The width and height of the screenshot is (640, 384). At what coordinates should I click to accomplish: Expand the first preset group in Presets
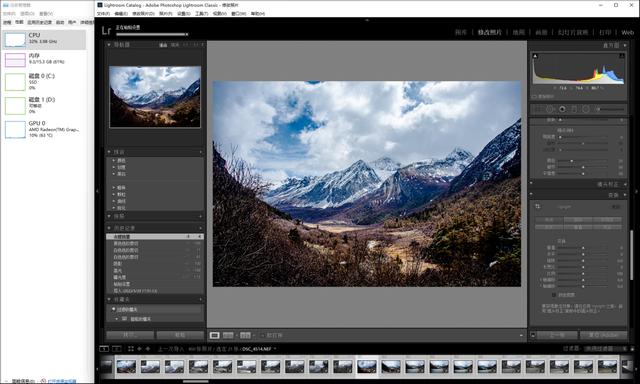(113, 160)
